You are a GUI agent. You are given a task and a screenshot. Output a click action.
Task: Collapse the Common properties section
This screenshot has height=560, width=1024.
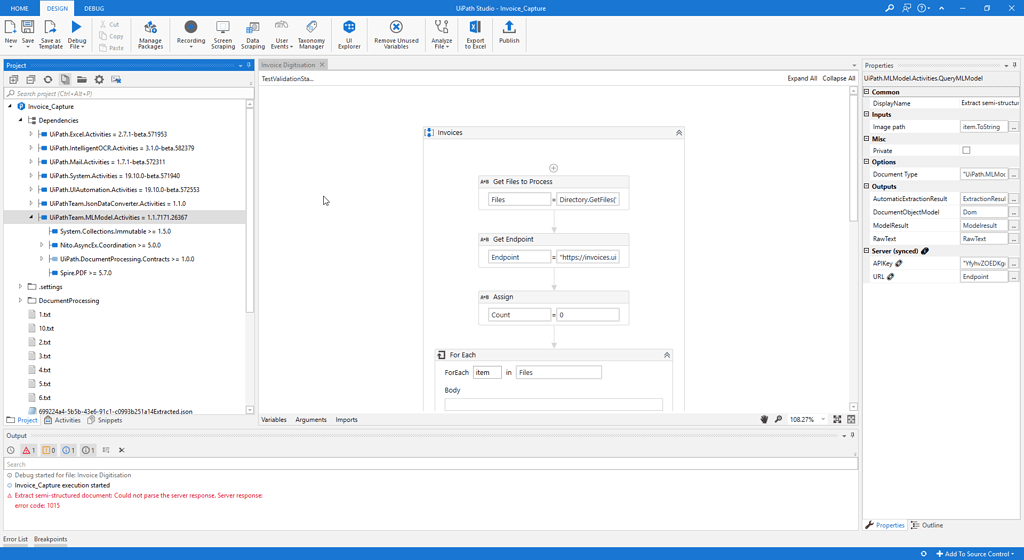867,92
